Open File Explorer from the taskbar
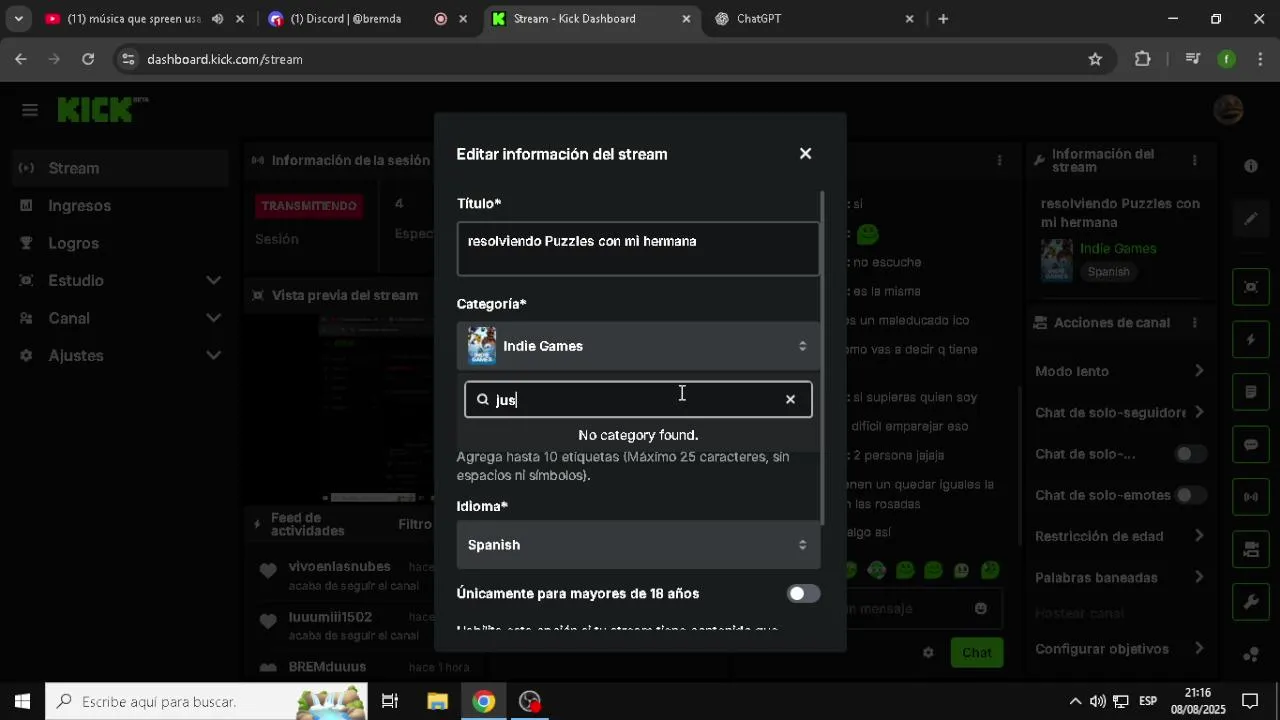The height and width of the screenshot is (720, 1280). (x=437, y=701)
